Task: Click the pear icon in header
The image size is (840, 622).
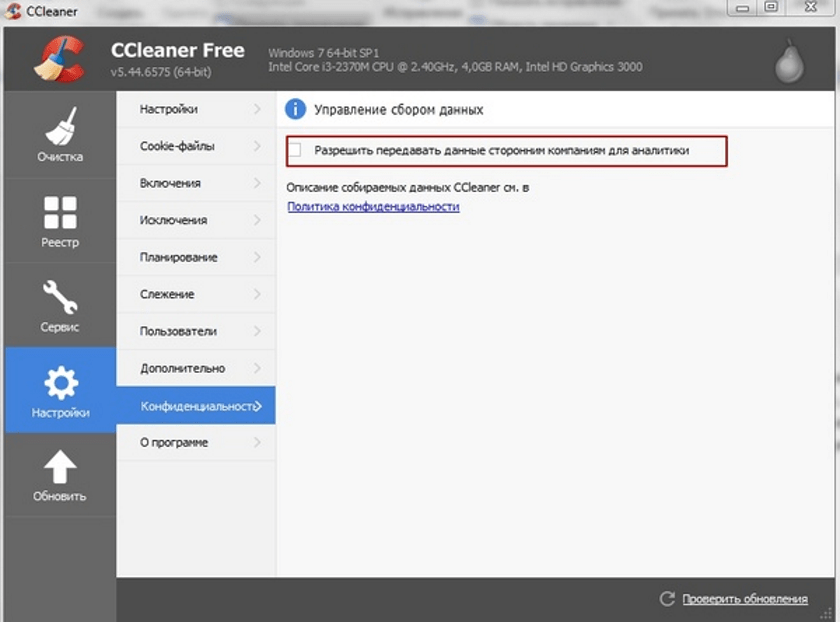Action: (789, 63)
